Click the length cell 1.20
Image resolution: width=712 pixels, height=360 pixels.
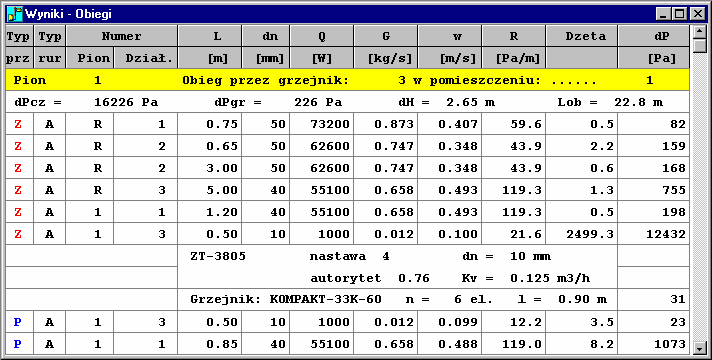209,212
